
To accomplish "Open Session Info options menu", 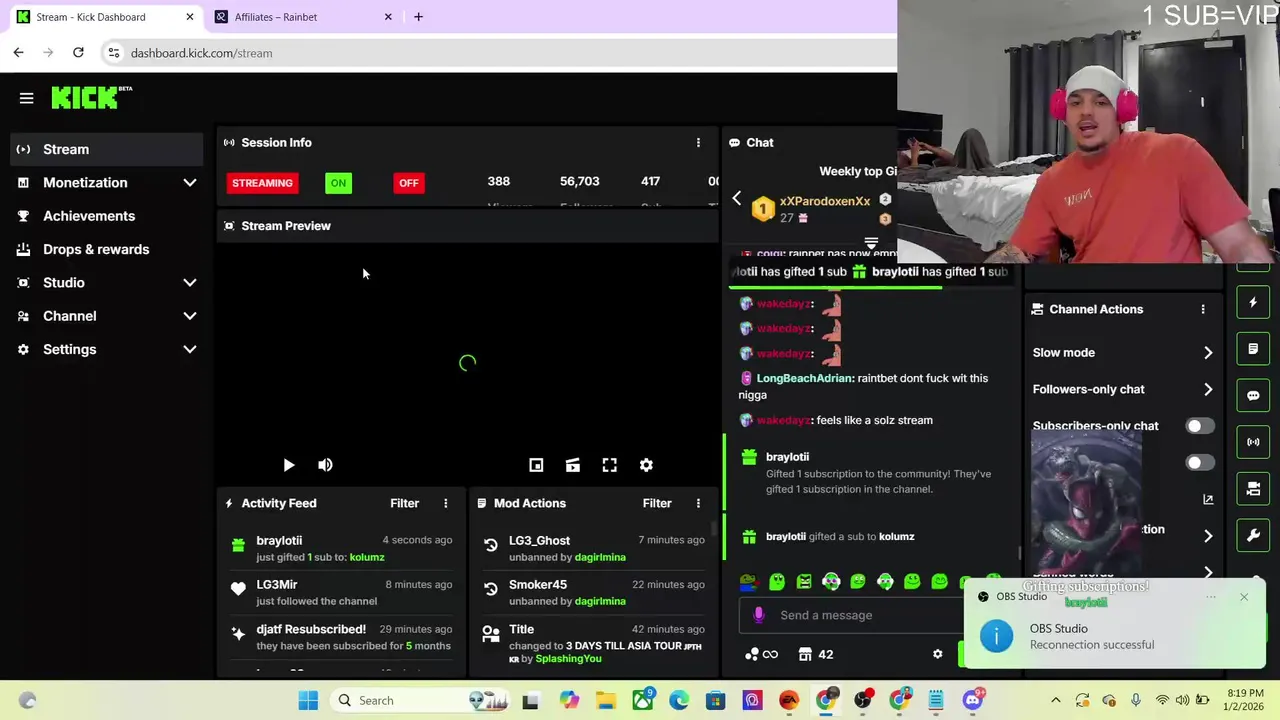I will point(698,143).
